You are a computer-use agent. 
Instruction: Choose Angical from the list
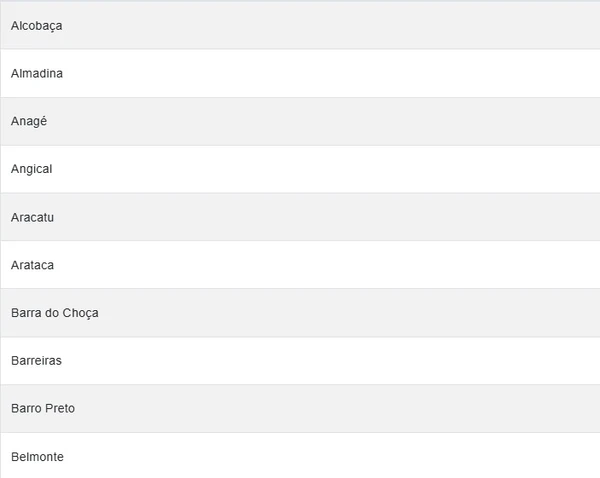pos(31,169)
